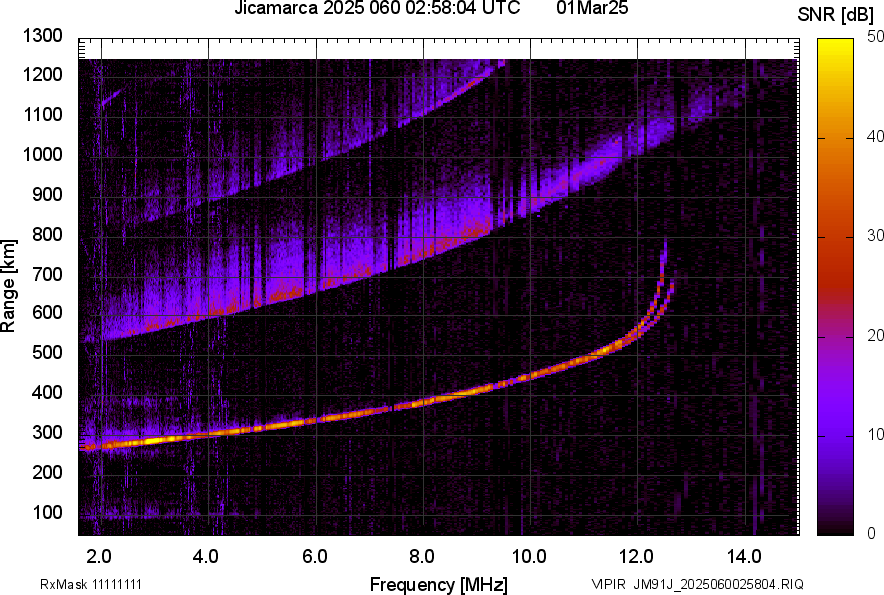Click the file name 'JM91J_2025060025804.RIQ'
The height and width of the screenshot is (595, 884).
click(x=718, y=584)
